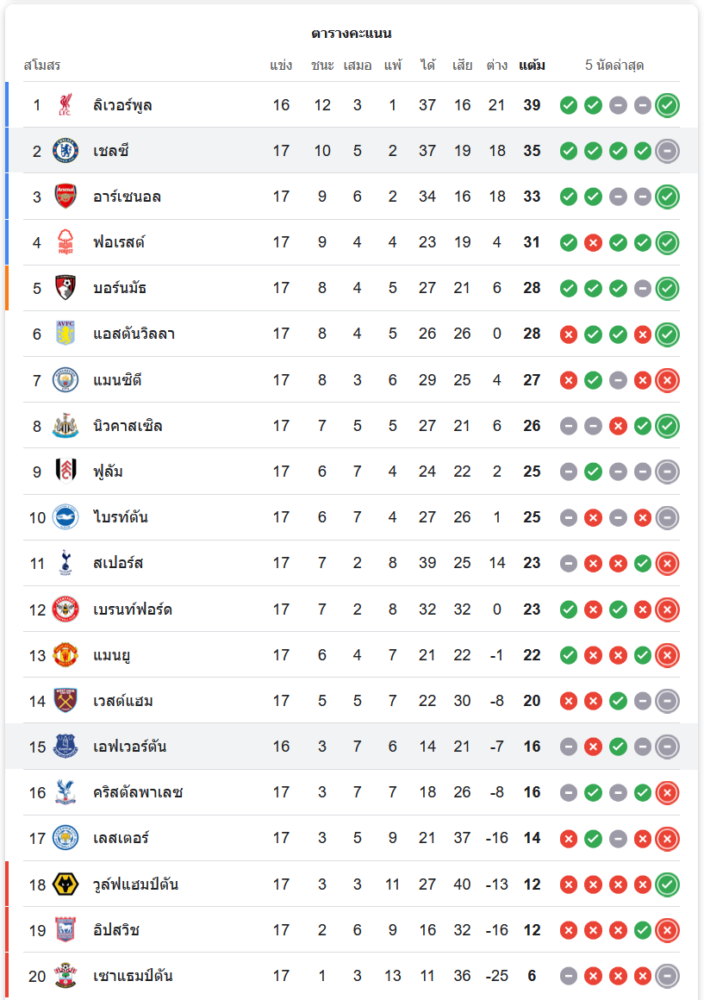Click the Chelsea club crest icon
The width and height of the screenshot is (704, 1000).
tap(65, 151)
